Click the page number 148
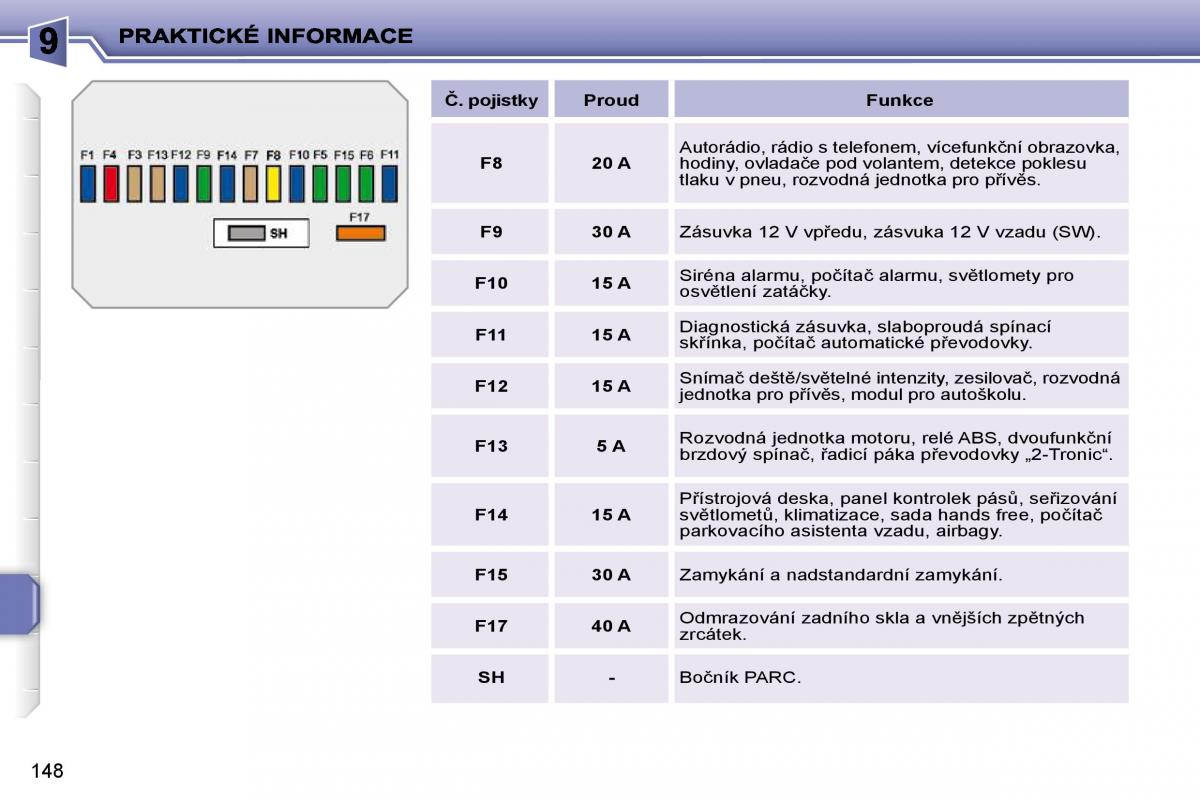 [47, 771]
